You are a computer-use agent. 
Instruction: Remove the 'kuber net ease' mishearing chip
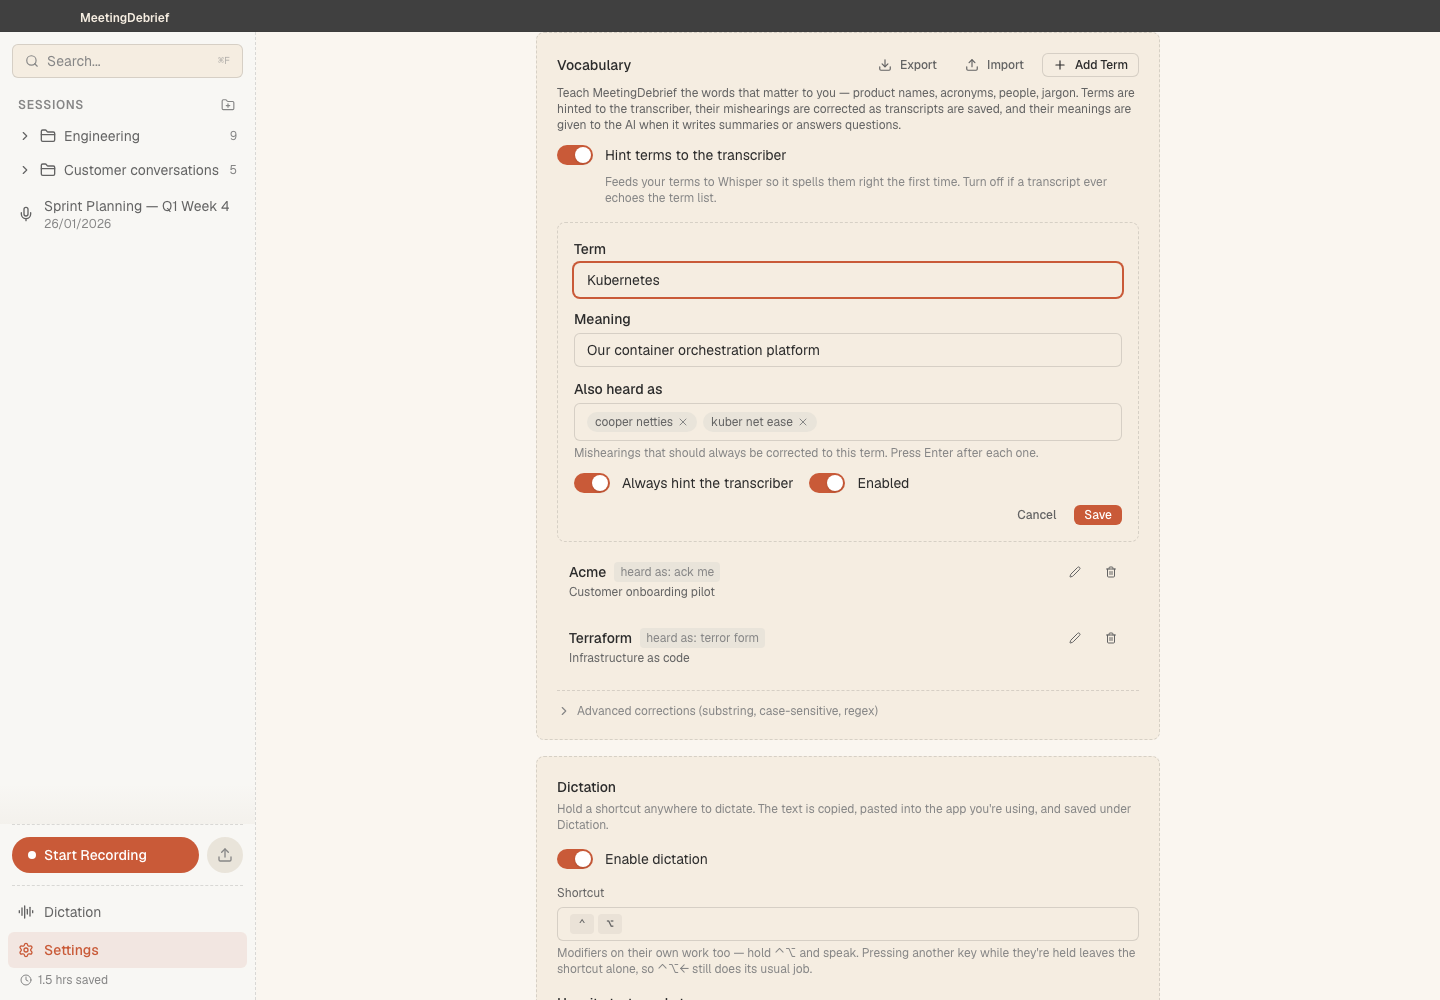point(803,422)
